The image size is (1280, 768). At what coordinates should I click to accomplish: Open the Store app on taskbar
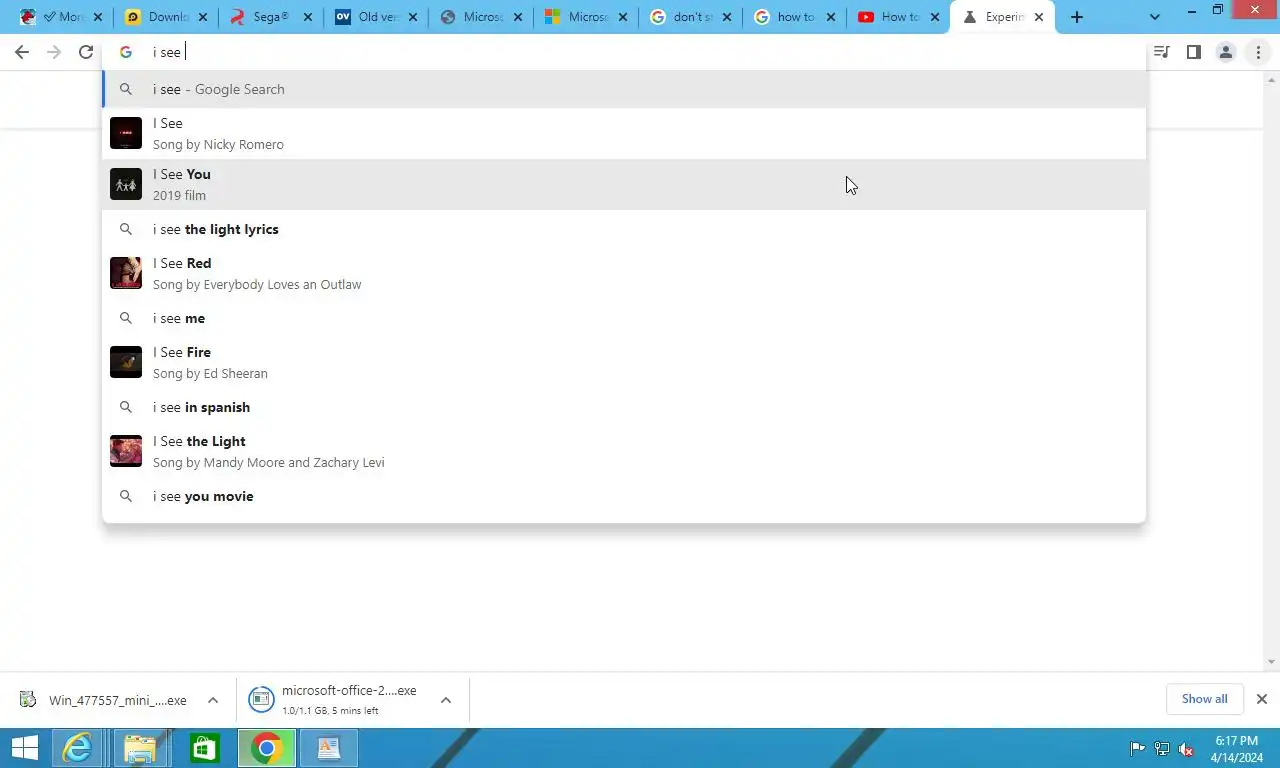pyautogui.click(x=204, y=748)
